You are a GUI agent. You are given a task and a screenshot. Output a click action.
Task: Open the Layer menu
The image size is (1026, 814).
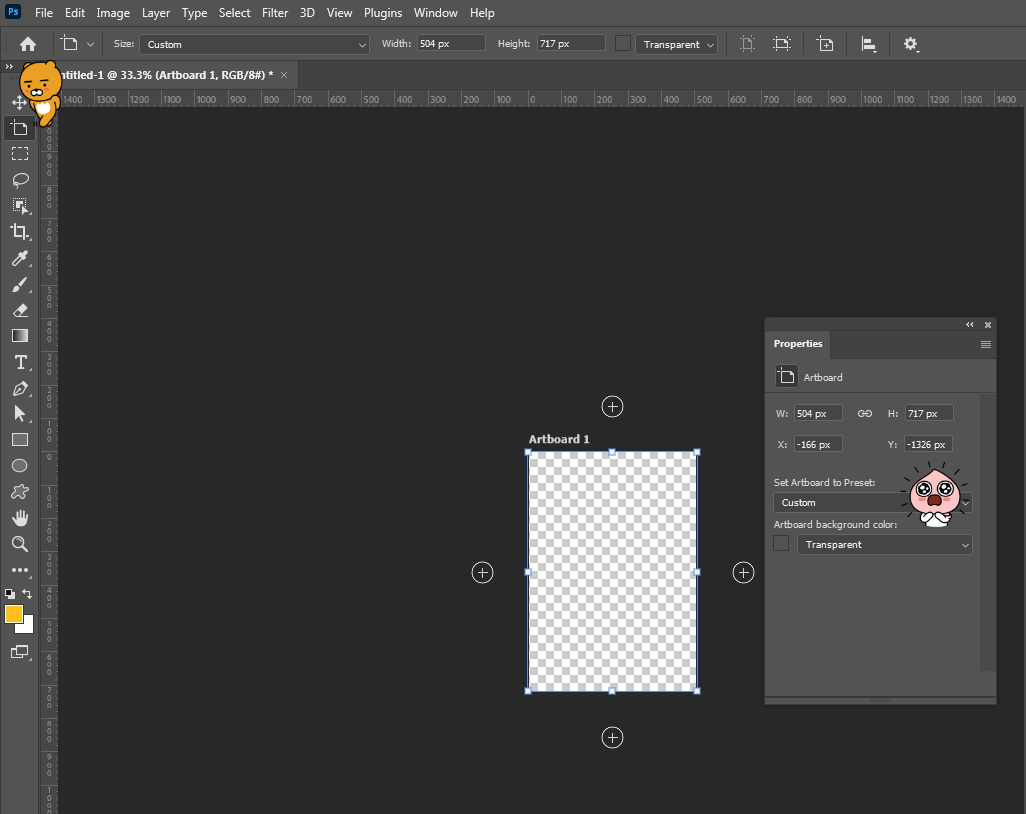[156, 13]
